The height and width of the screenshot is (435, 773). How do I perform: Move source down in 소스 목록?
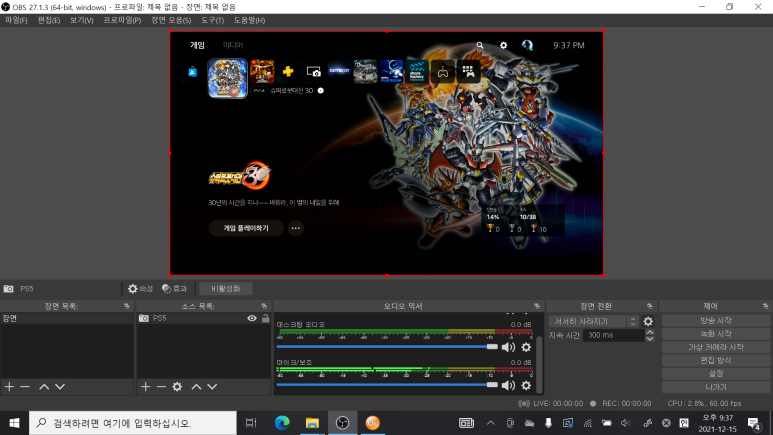click(x=212, y=387)
